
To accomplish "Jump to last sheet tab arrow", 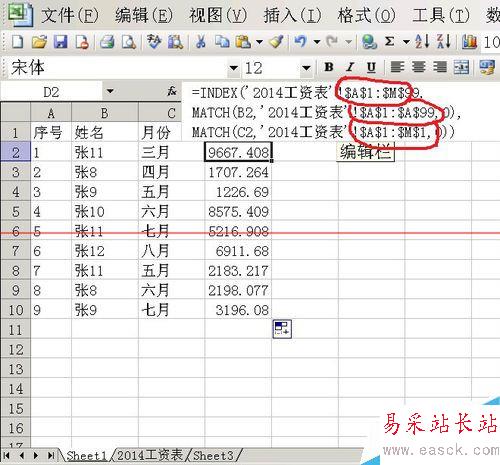I will pyautogui.click(x=51, y=455).
